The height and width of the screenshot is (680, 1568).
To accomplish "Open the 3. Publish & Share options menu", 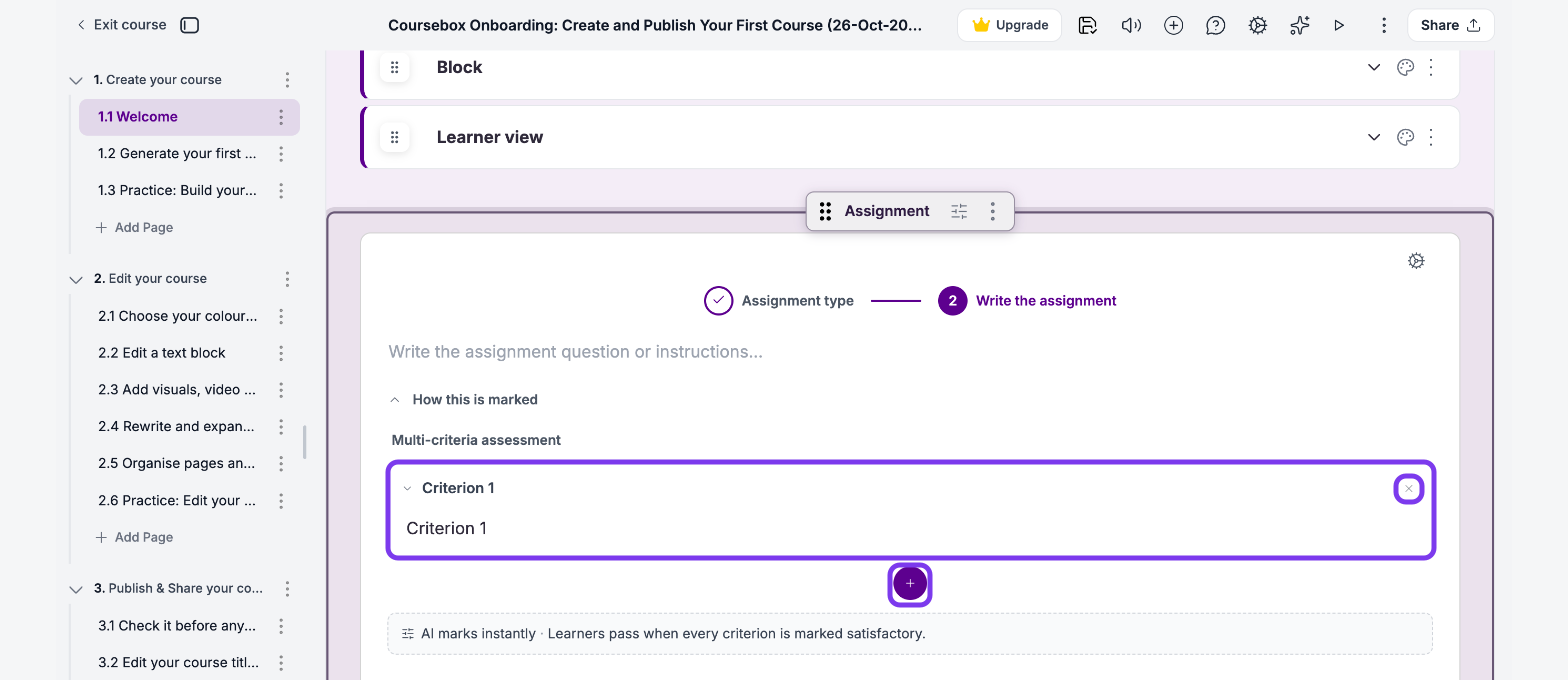I will (288, 589).
